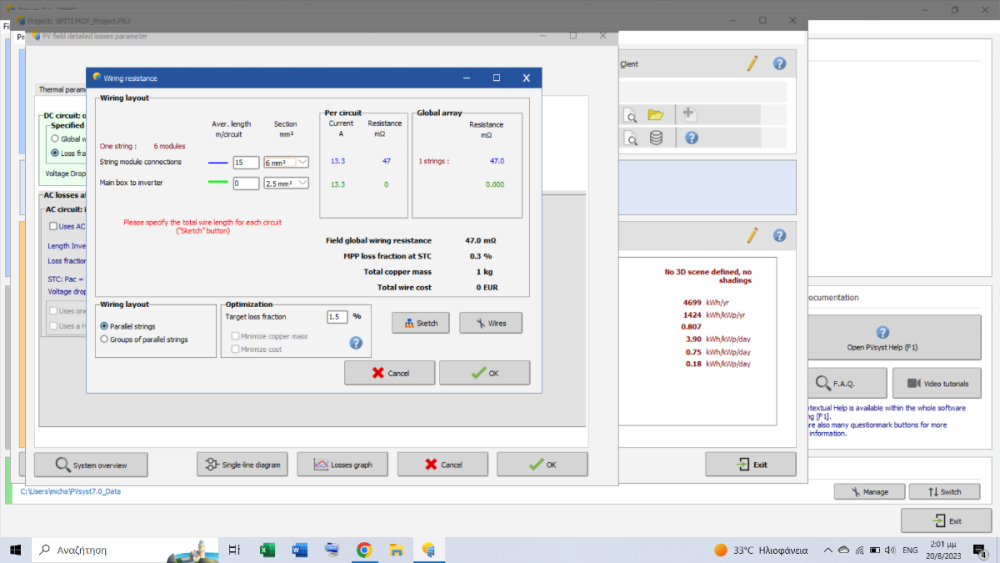Select the Parallel strings radio button
The width and height of the screenshot is (1000, 563).
tap(105, 326)
